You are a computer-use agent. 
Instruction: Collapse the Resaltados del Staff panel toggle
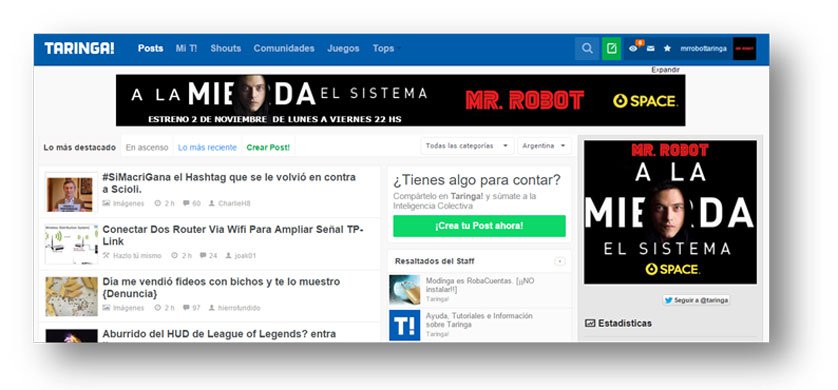560,261
